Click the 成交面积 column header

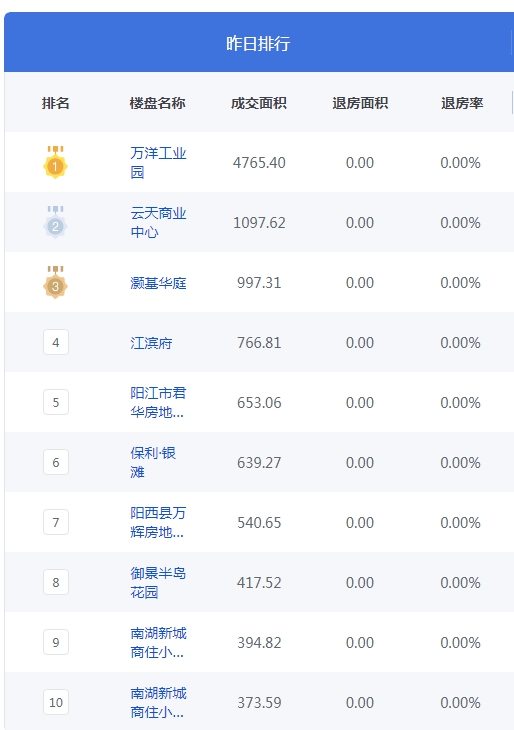(259, 103)
